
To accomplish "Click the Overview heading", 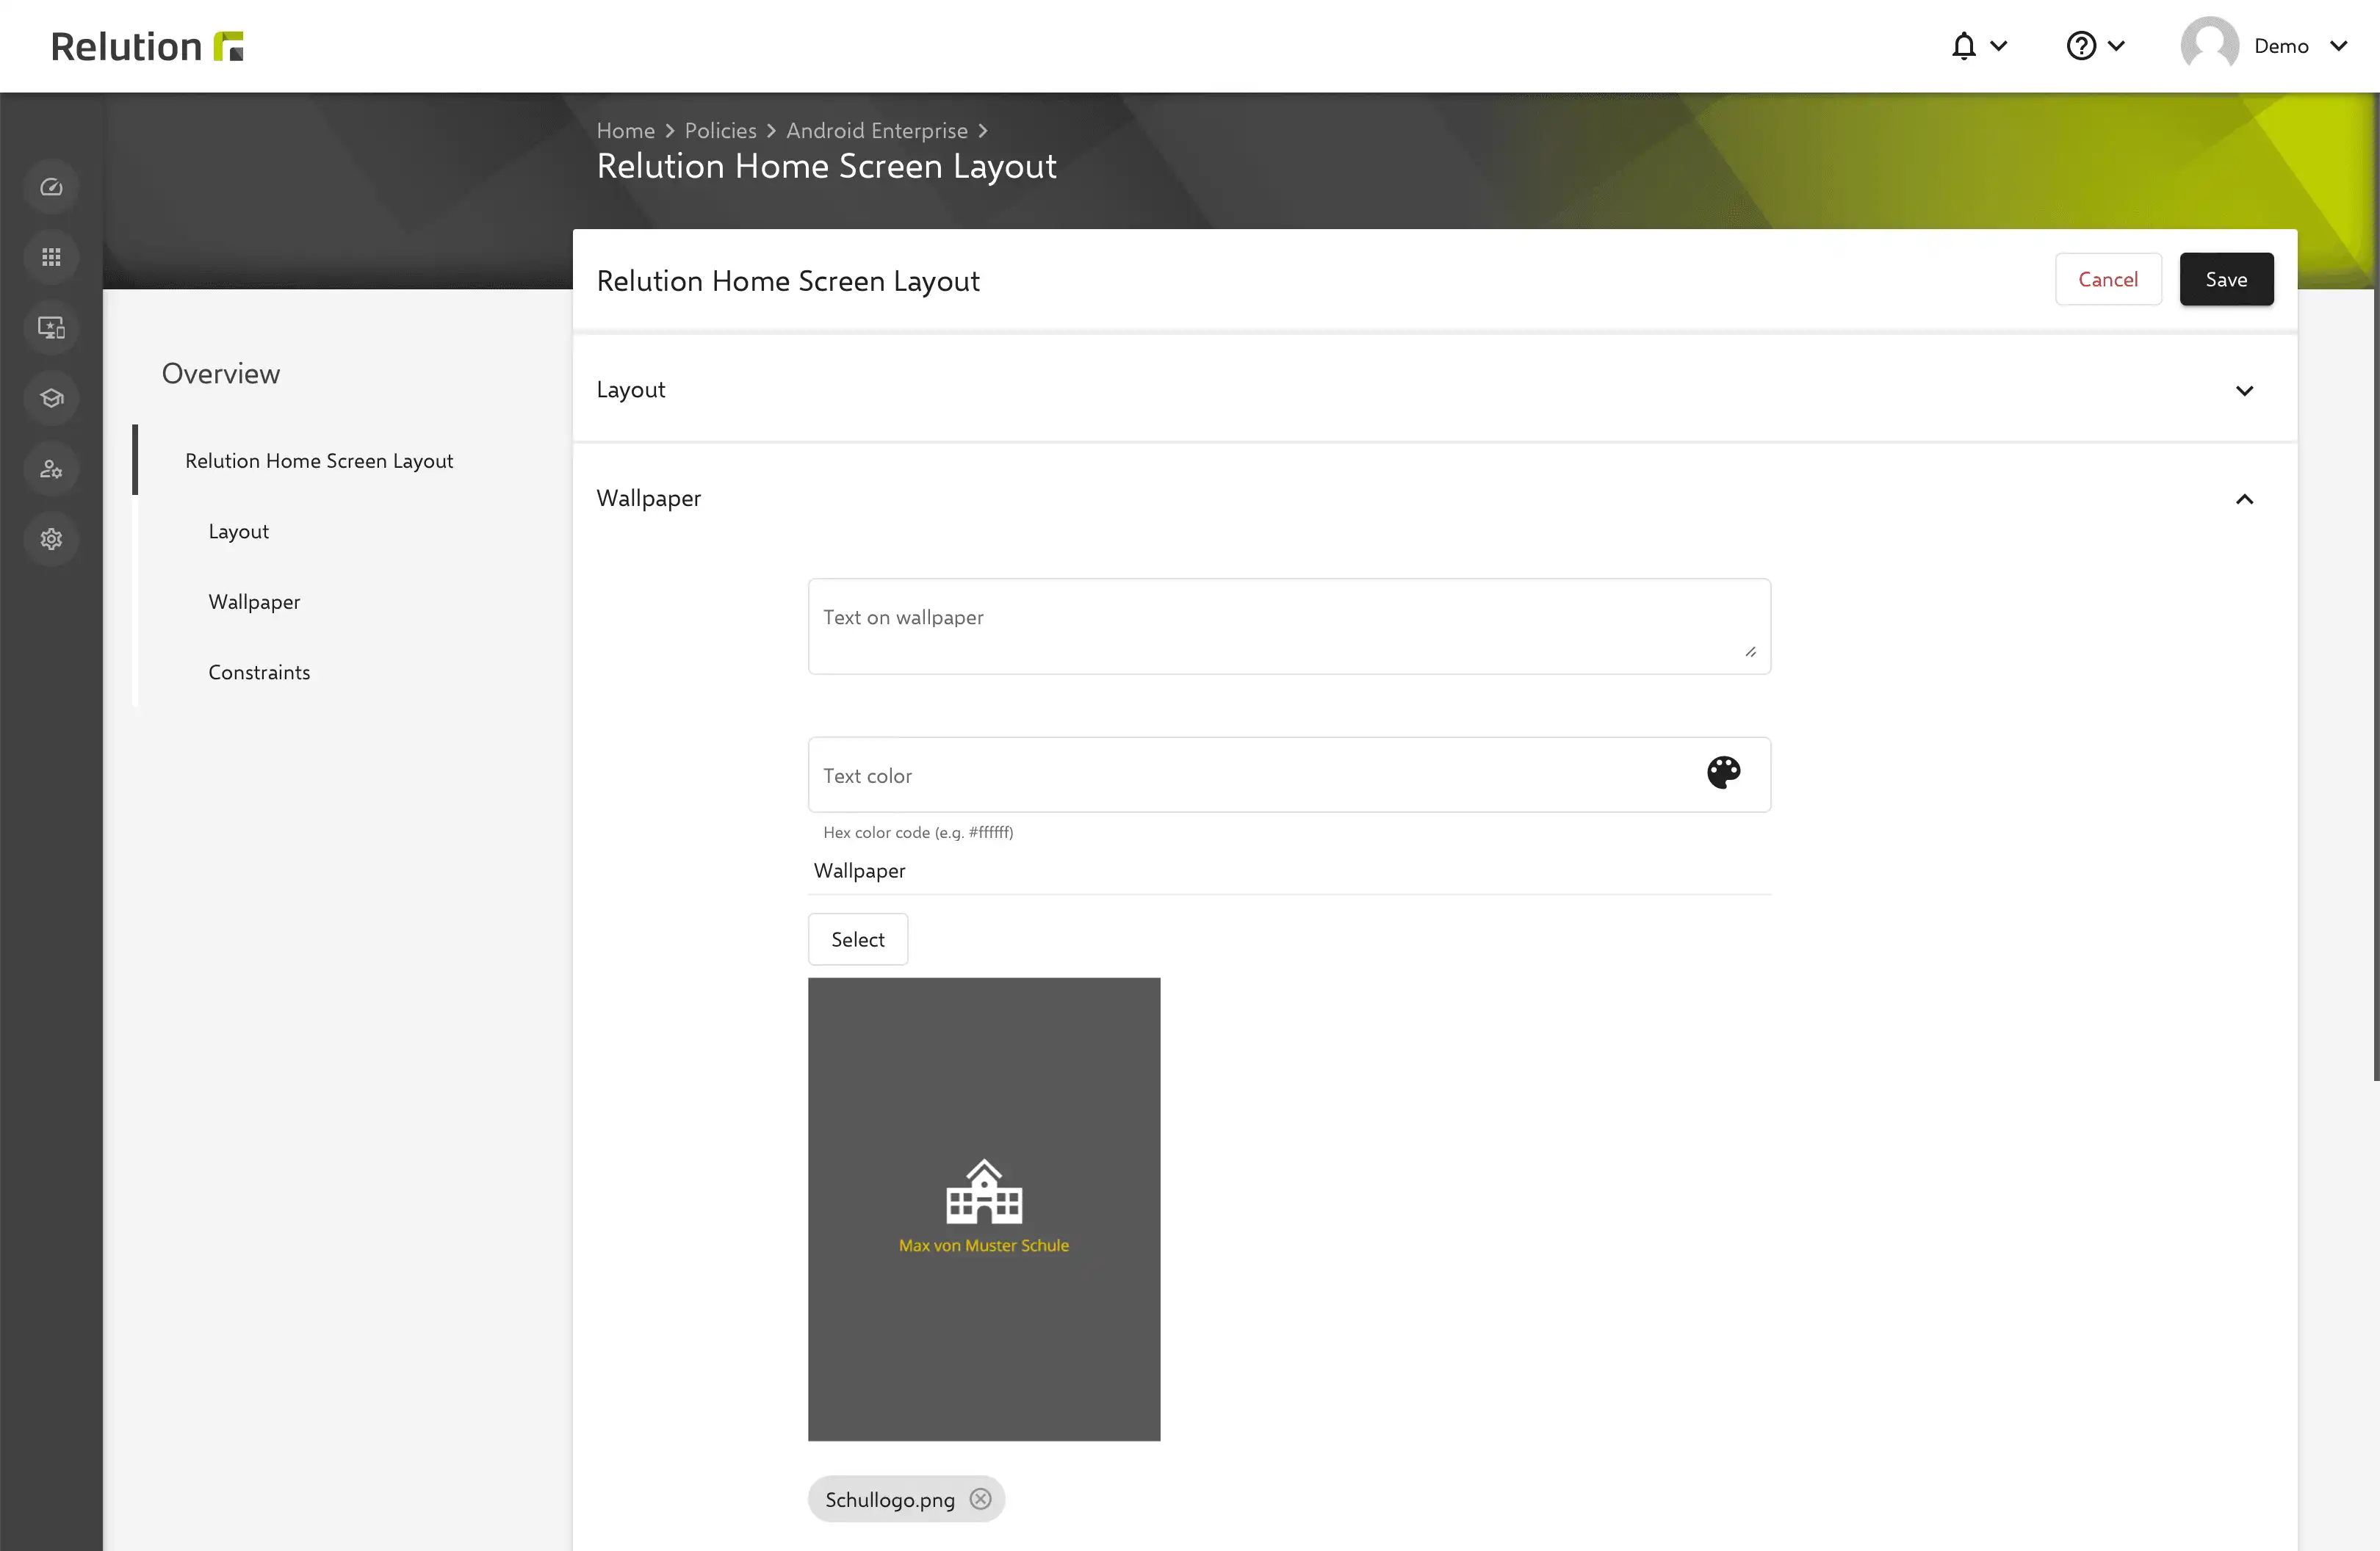I will click(221, 373).
